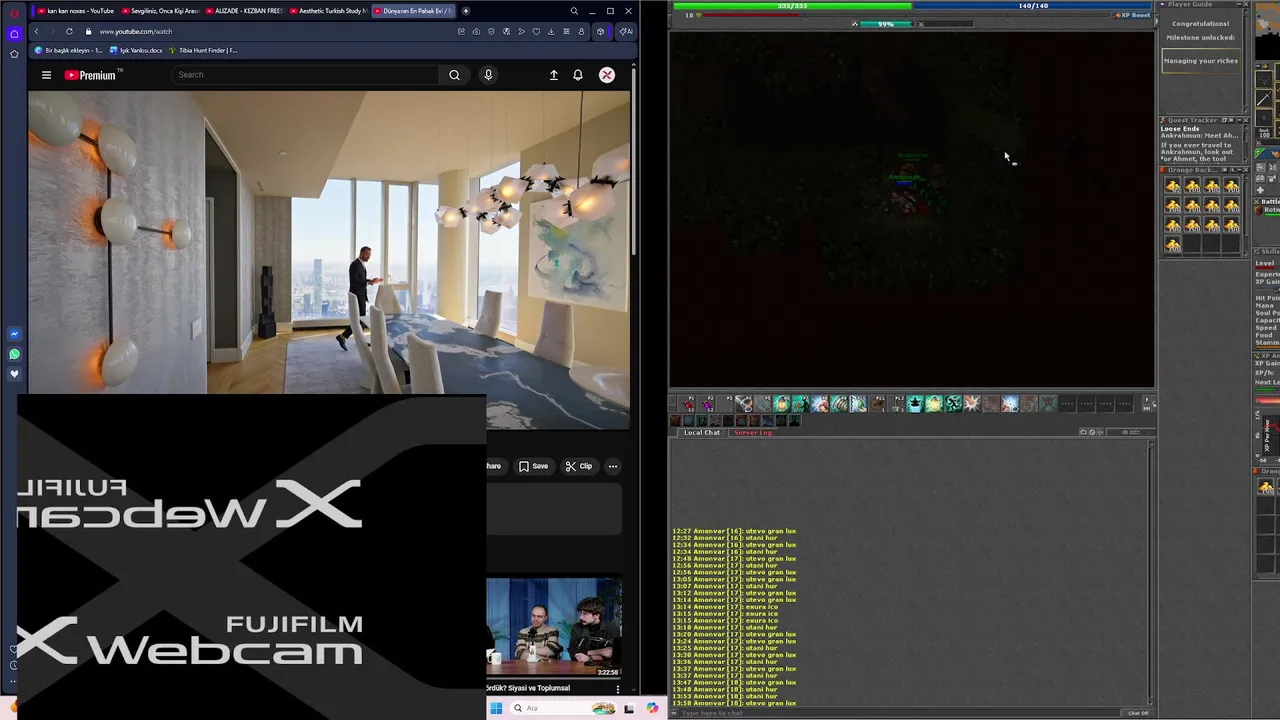This screenshot has height=720, width=1280.
Task: Save the YouTube video with Save button
Action: 533,466
